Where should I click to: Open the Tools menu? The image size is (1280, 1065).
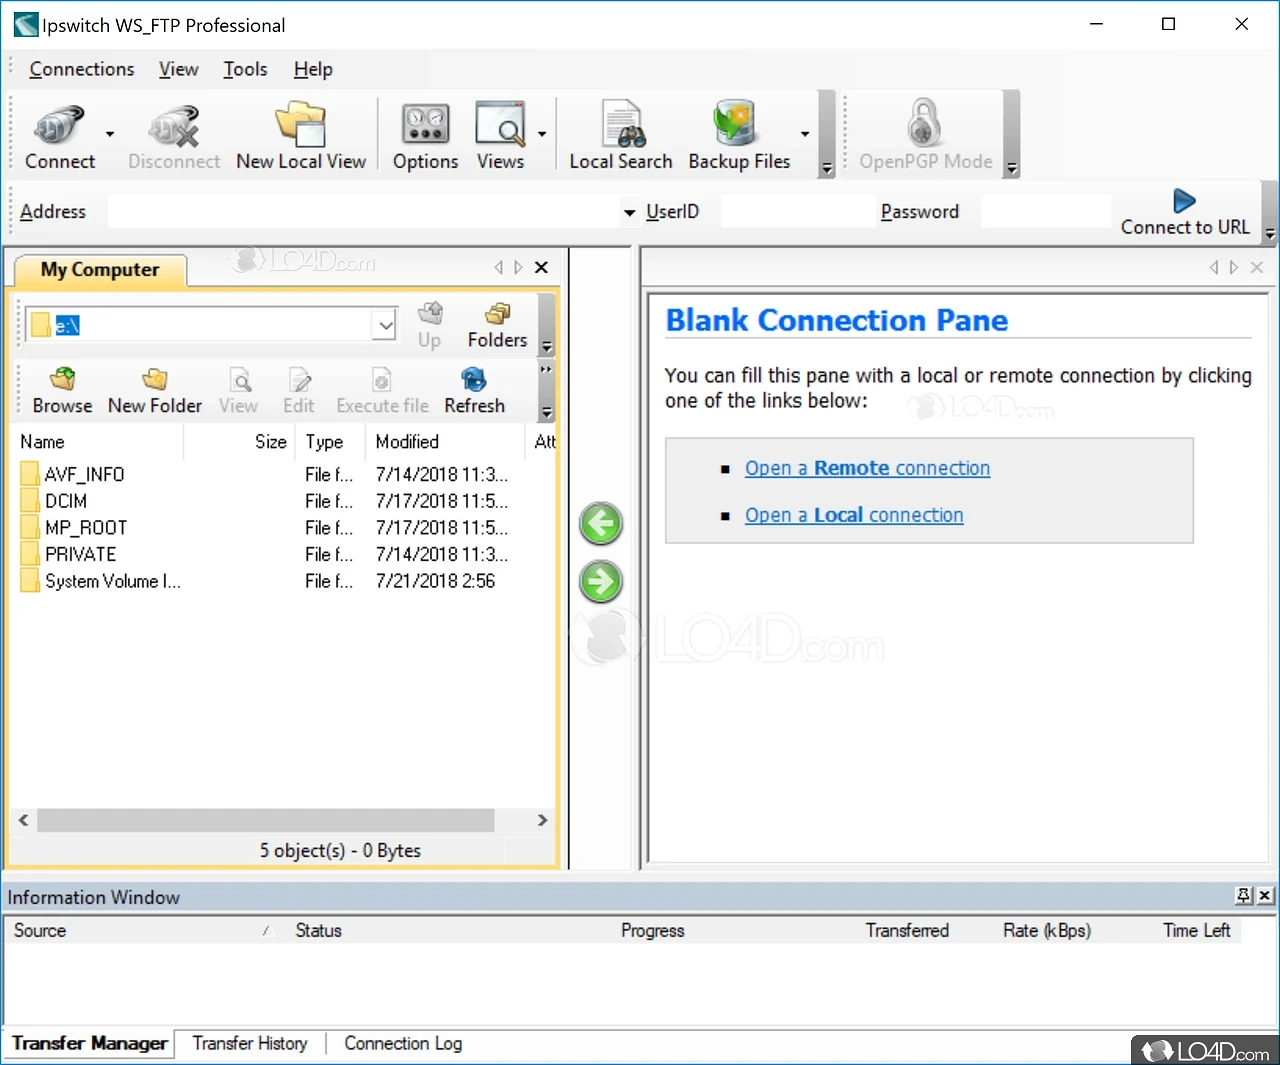coord(245,69)
